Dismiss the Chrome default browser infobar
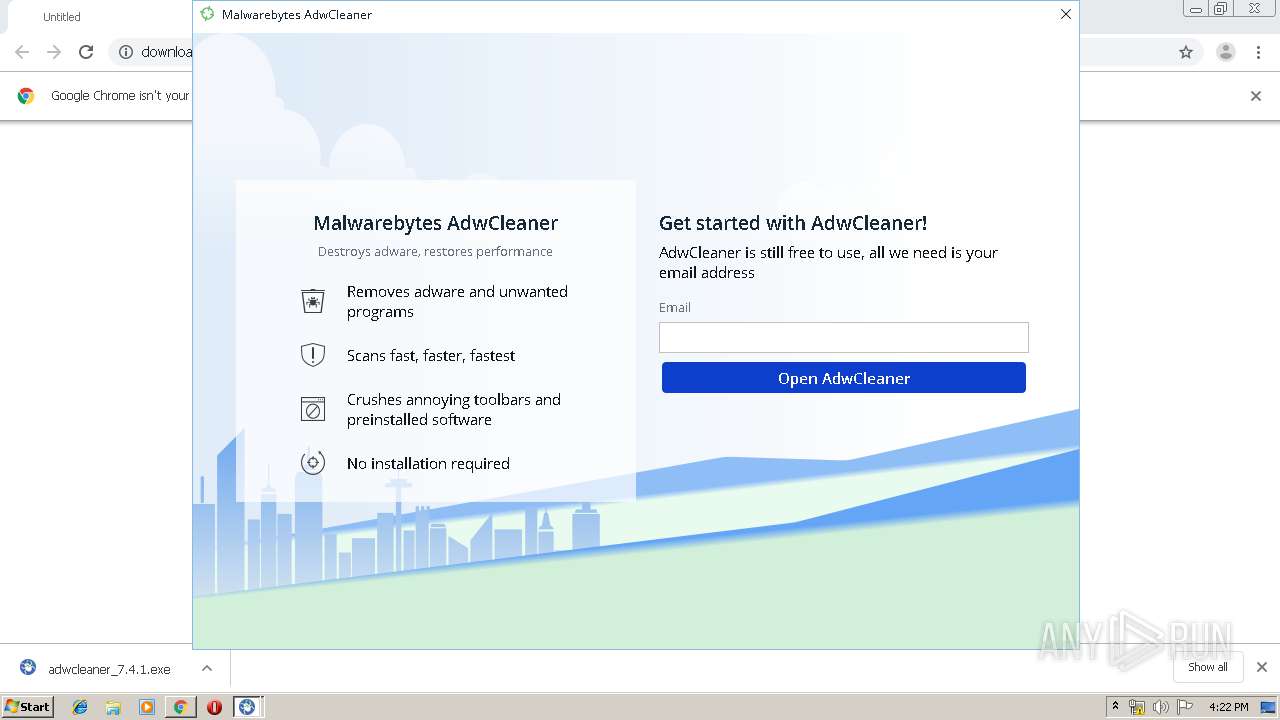Screen dimensions: 1280x720 coord(1256,96)
